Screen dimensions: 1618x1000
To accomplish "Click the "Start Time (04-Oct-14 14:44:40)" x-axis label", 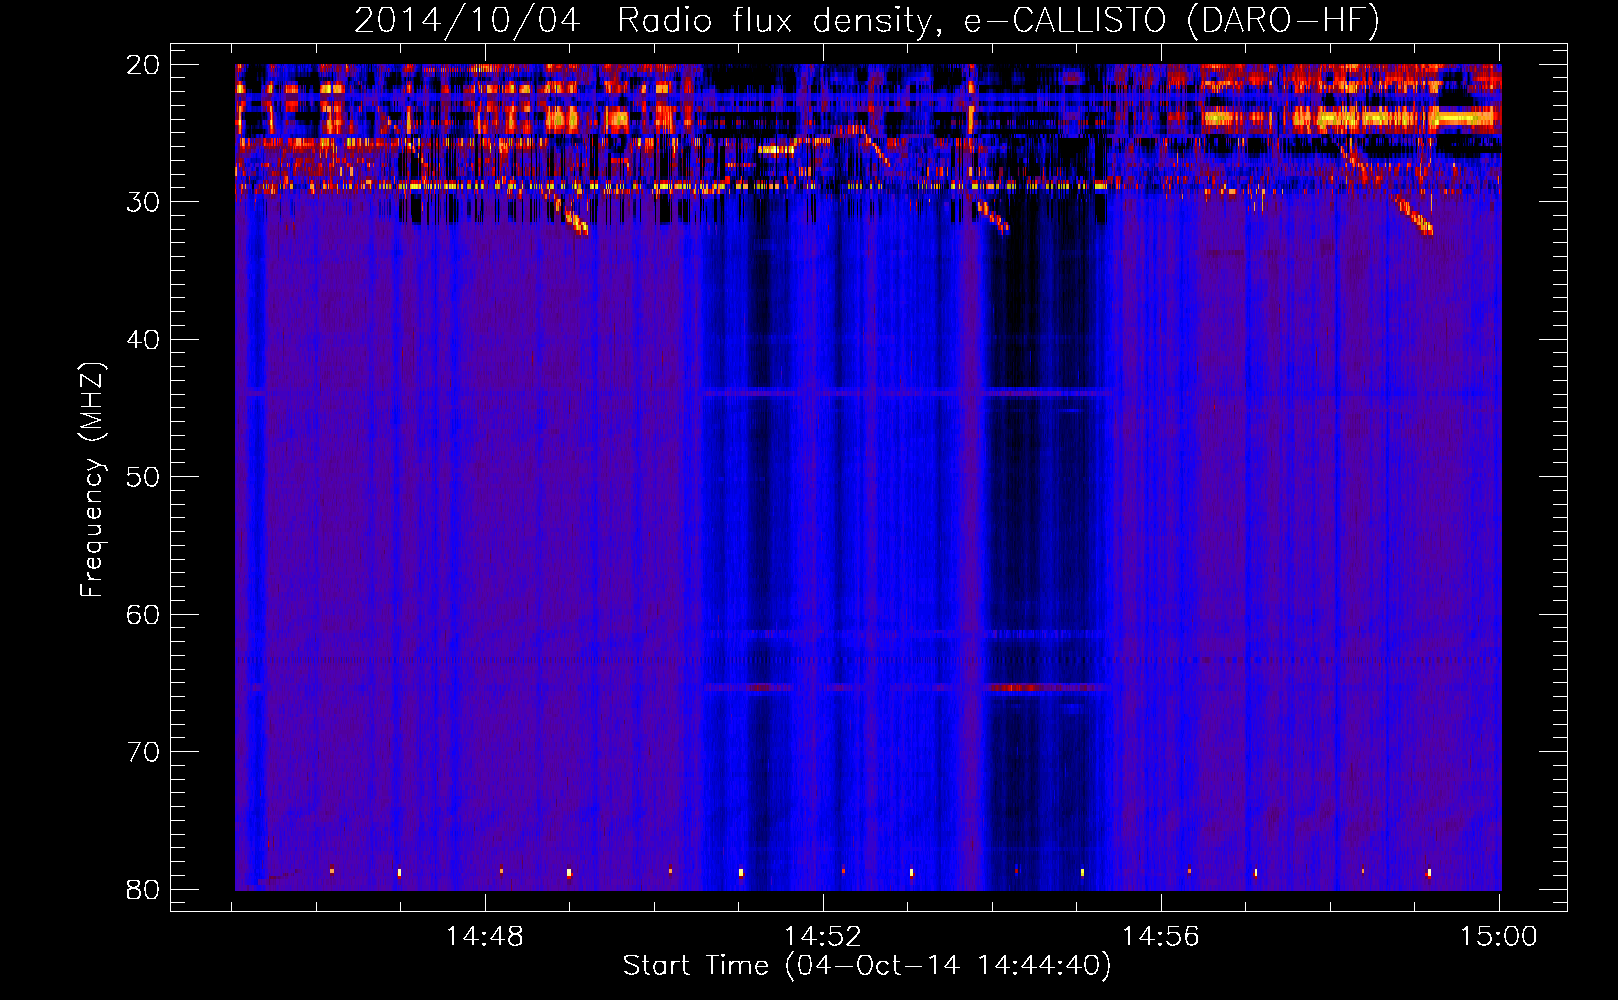I will point(867,966).
